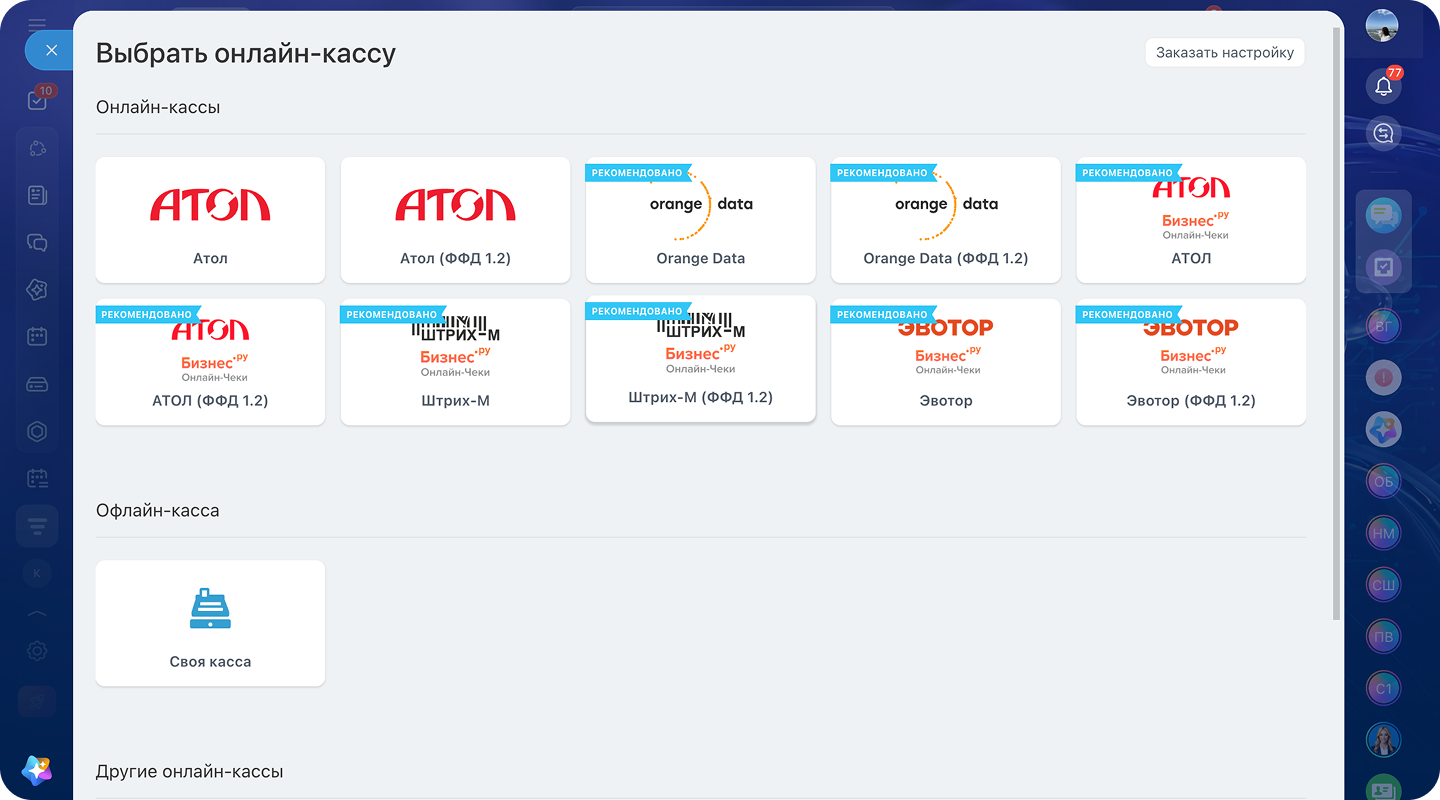1440x800 pixels.
Task: Select the Эвотор cash register card
Action: (945, 362)
